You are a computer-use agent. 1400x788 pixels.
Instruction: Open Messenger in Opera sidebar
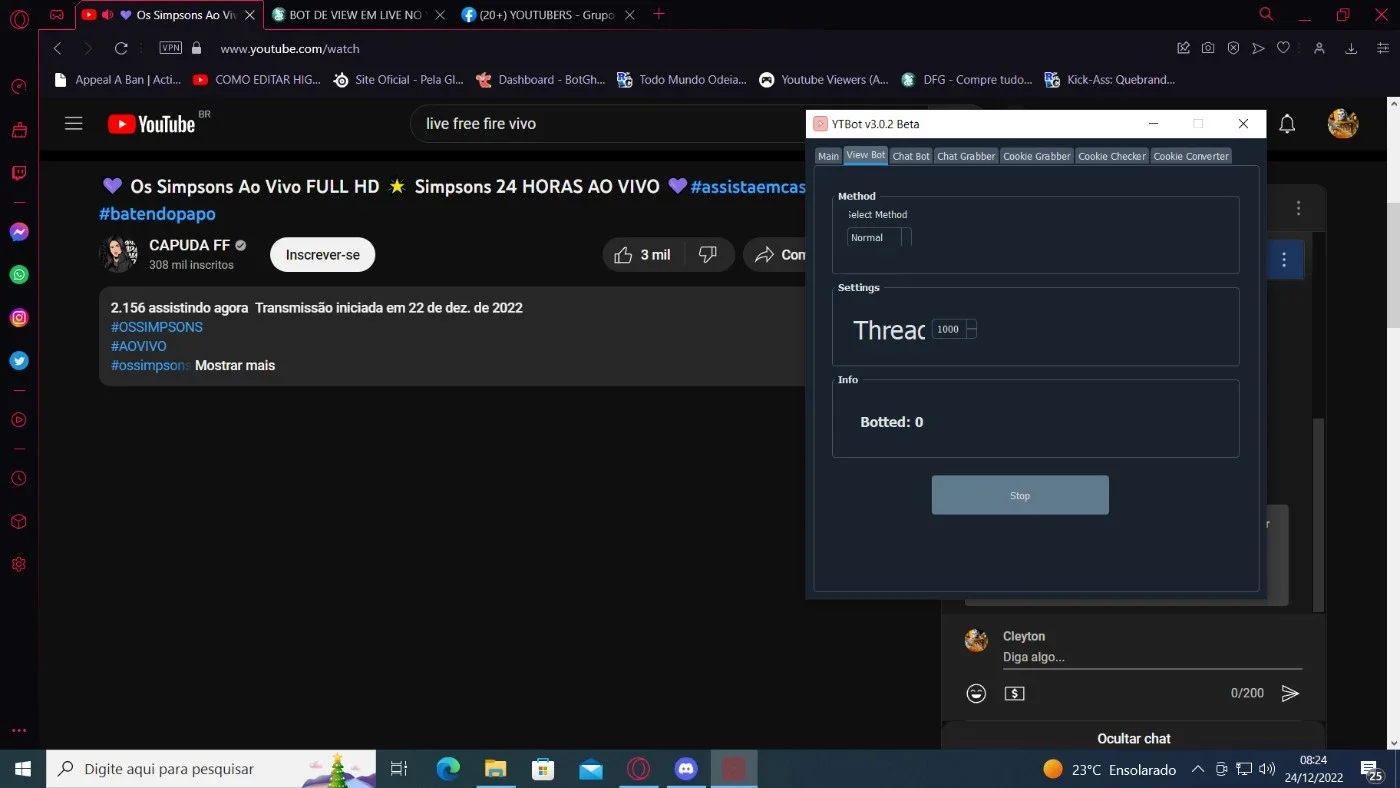pos(19,232)
